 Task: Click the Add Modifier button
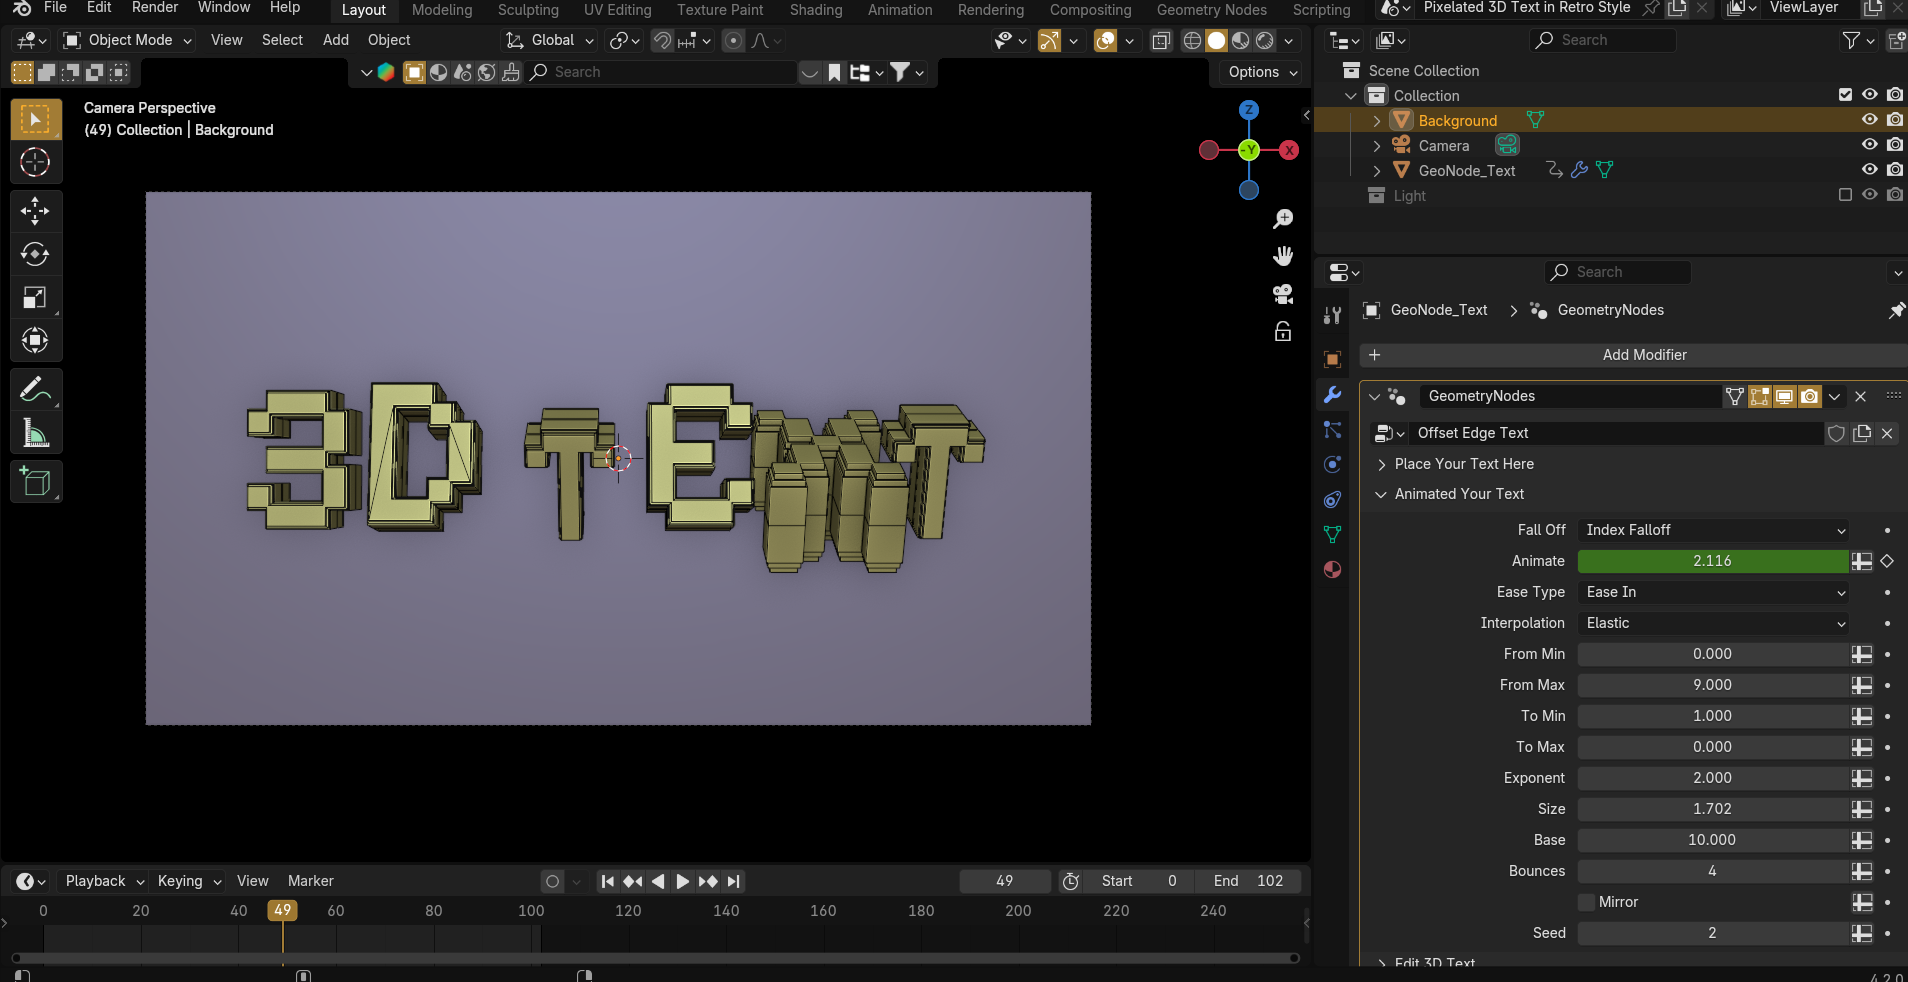pyautogui.click(x=1643, y=355)
